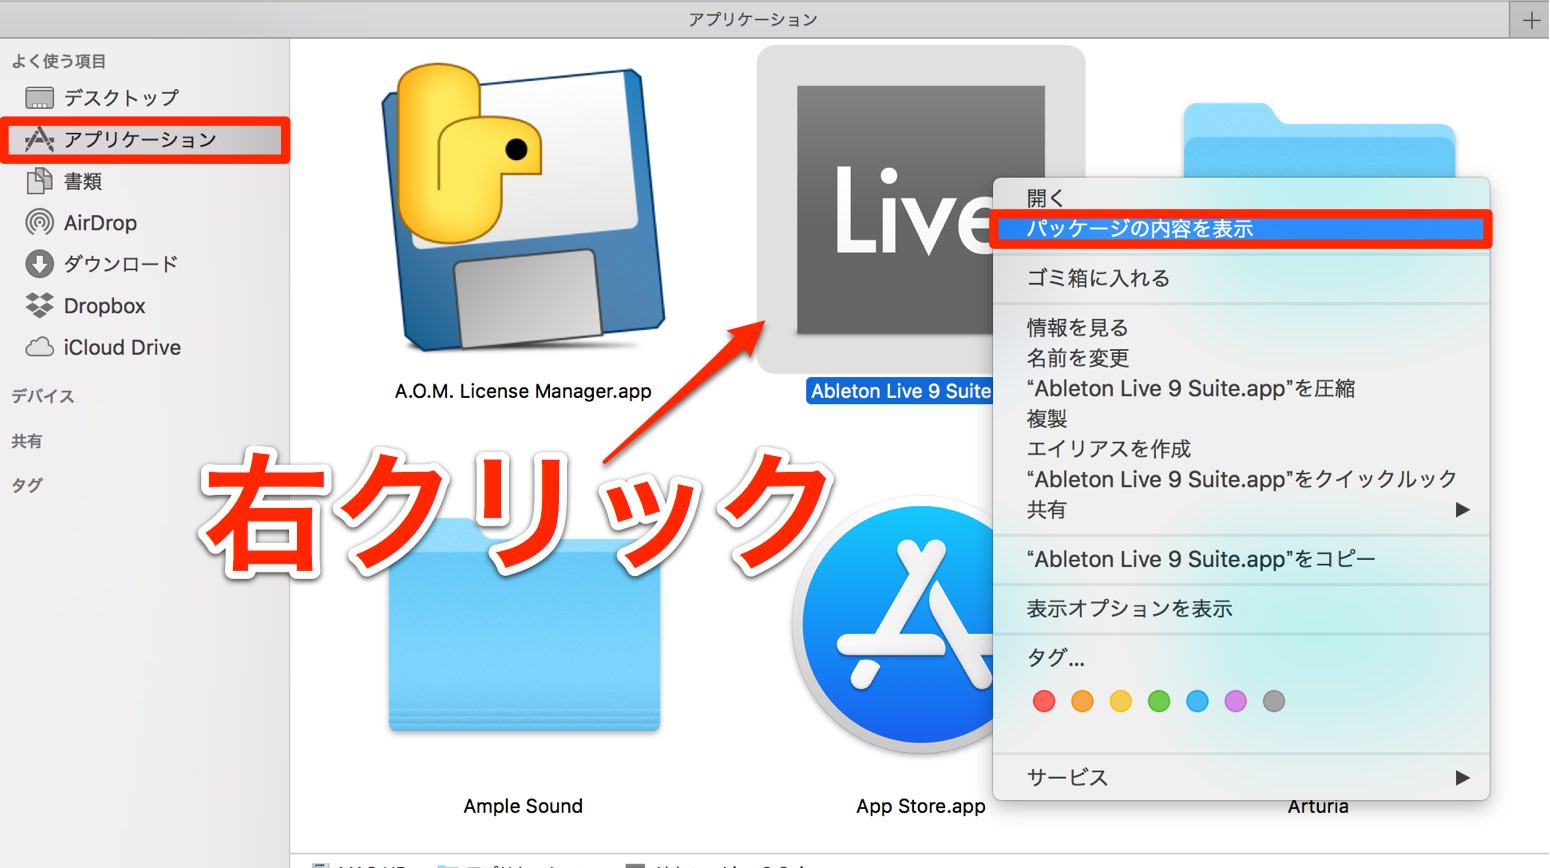Click the Ample Sound folder name
The image size is (1550, 868).
coord(523,806)
